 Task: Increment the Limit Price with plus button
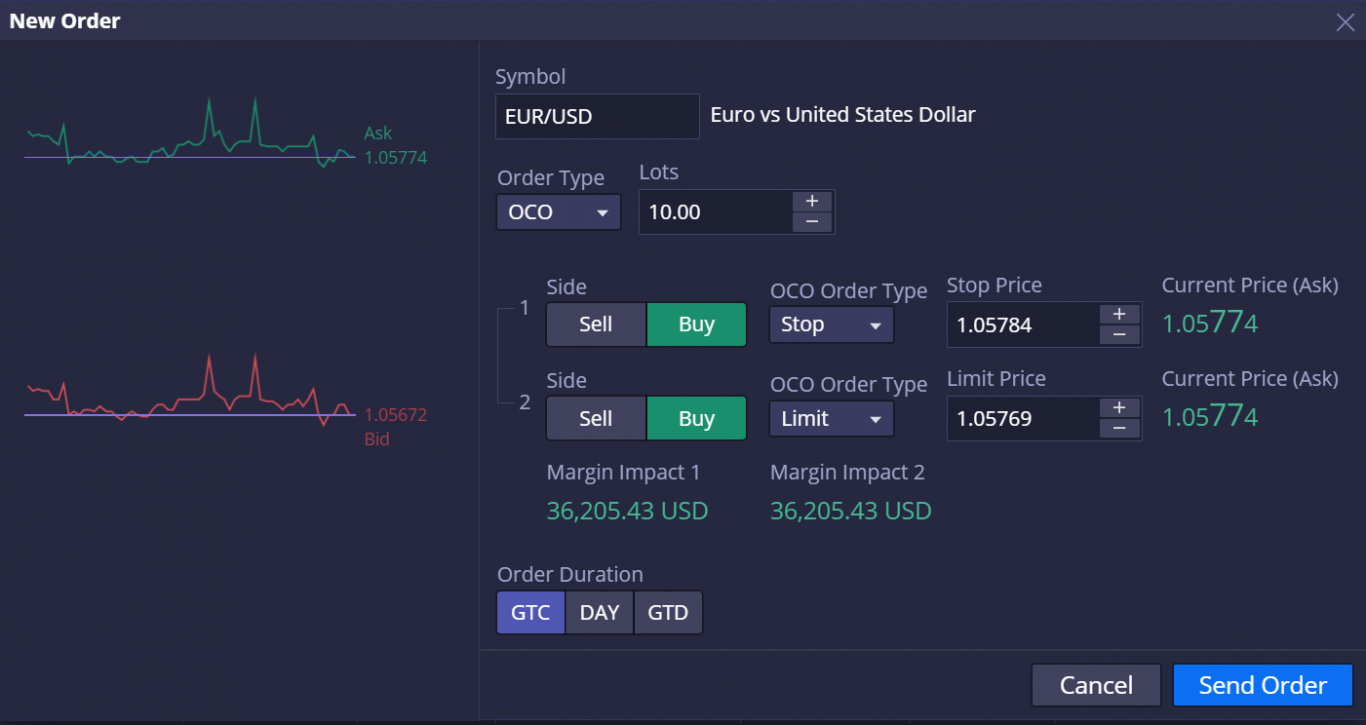click(1120, 406)
